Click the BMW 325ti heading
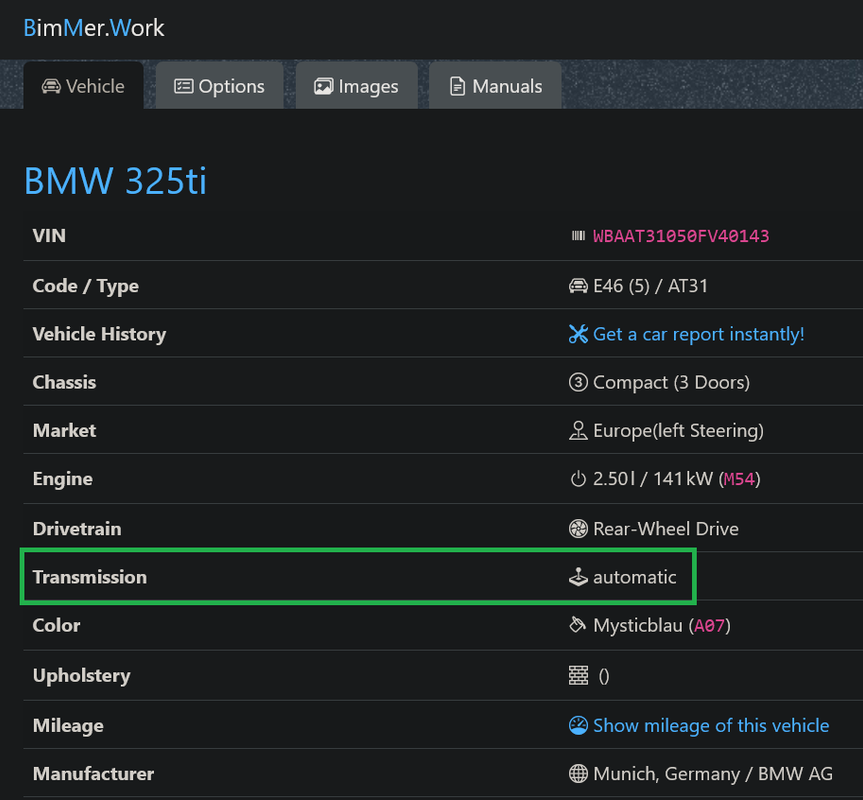Image resolution: width=863 pixels, height=800 pixels. (116, 180)
